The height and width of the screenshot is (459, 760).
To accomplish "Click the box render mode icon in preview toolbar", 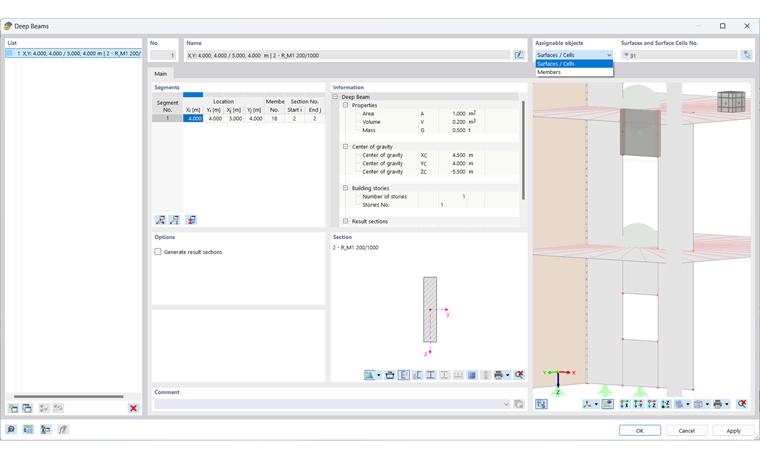I will click(698, 404).
